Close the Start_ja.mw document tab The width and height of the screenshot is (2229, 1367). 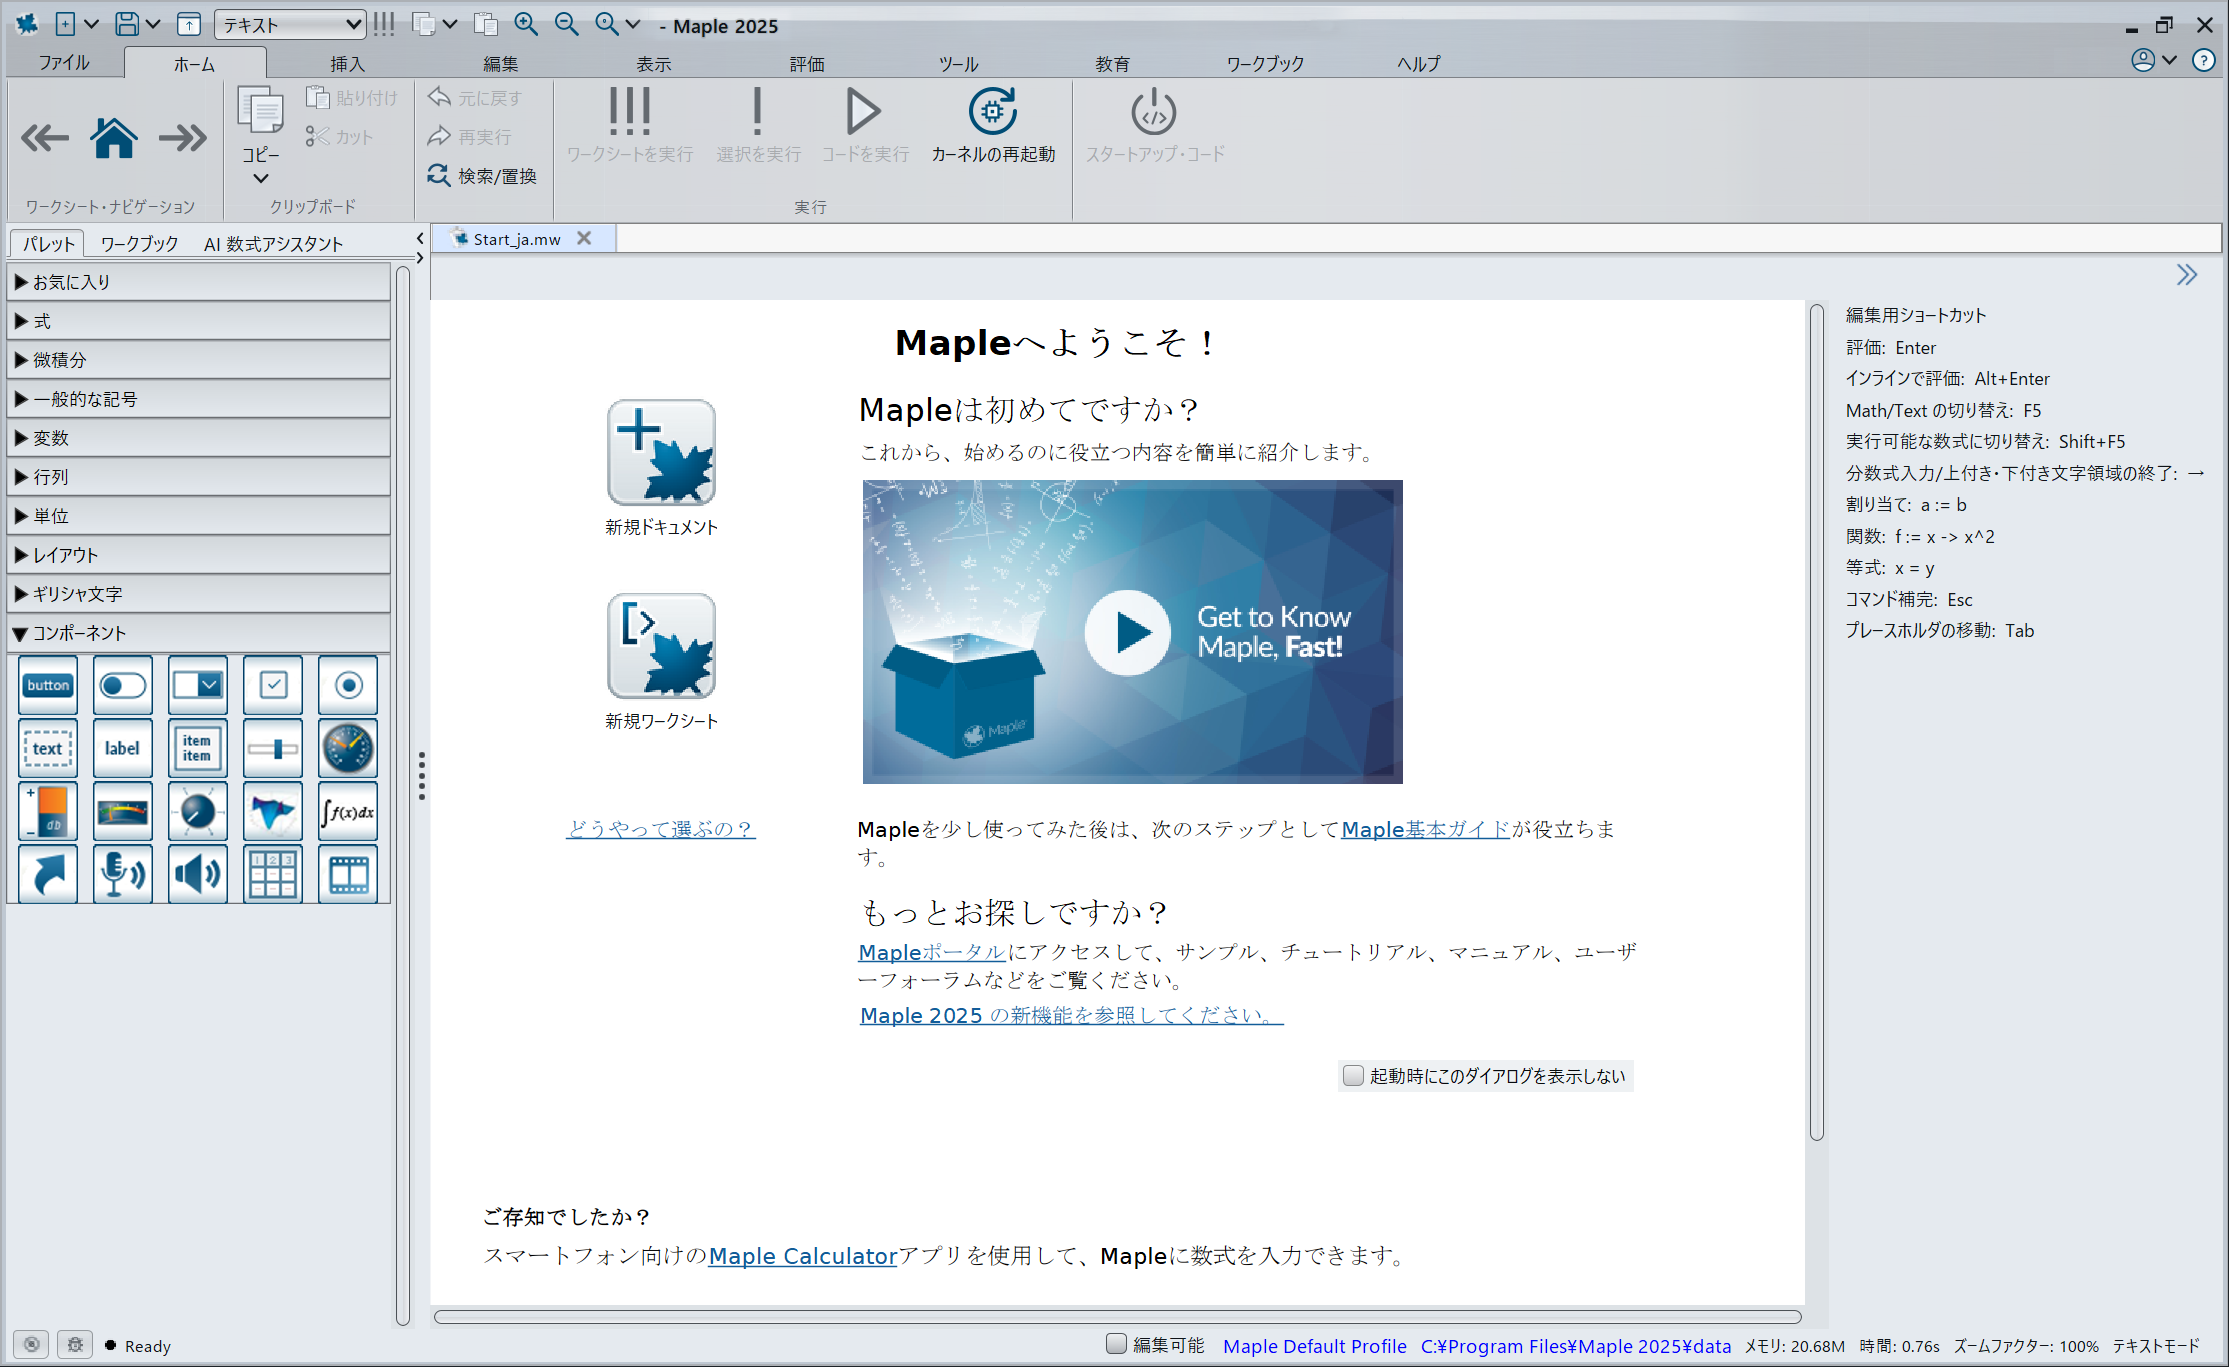coord(584,238)
